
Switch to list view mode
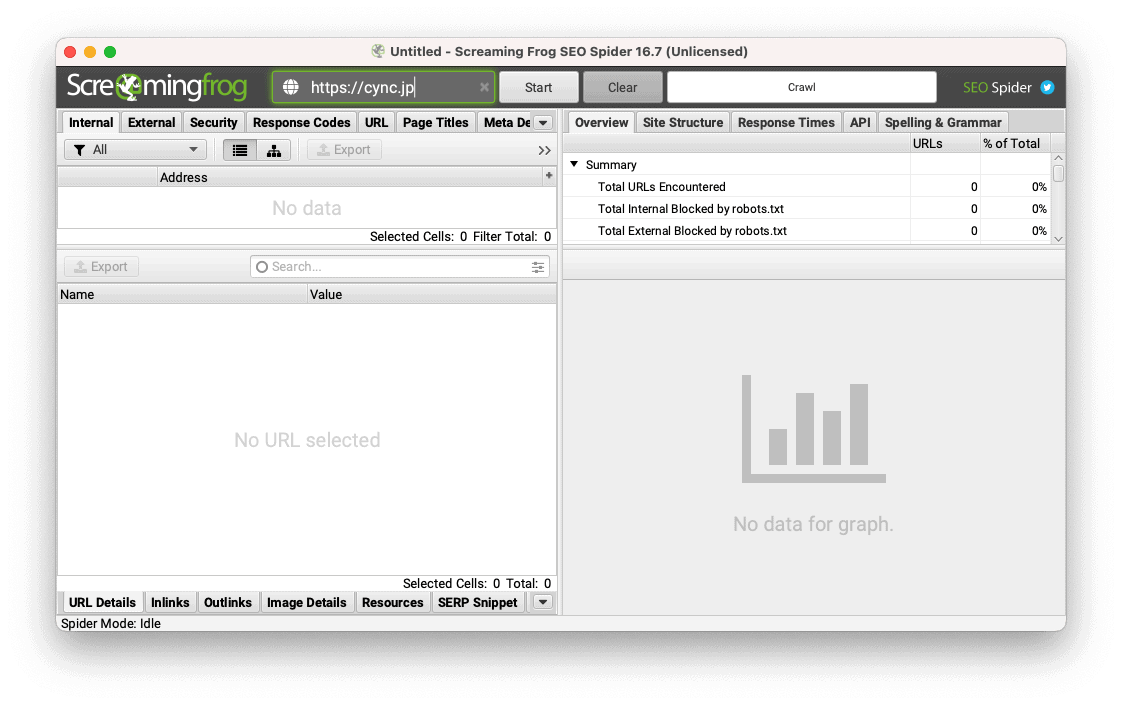pos(240,150)
